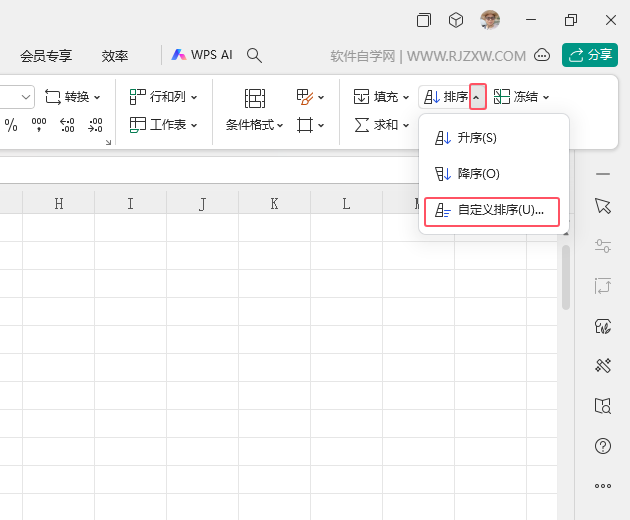
Task: Open the user avatar profile
Action: pyautogui.click(x=490, y=20)
